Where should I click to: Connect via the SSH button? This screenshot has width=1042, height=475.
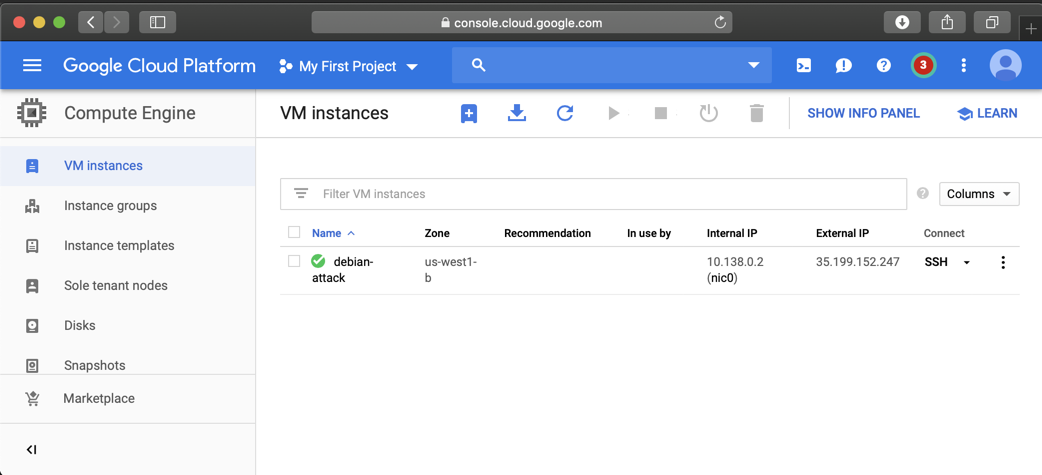pos(936,262)
